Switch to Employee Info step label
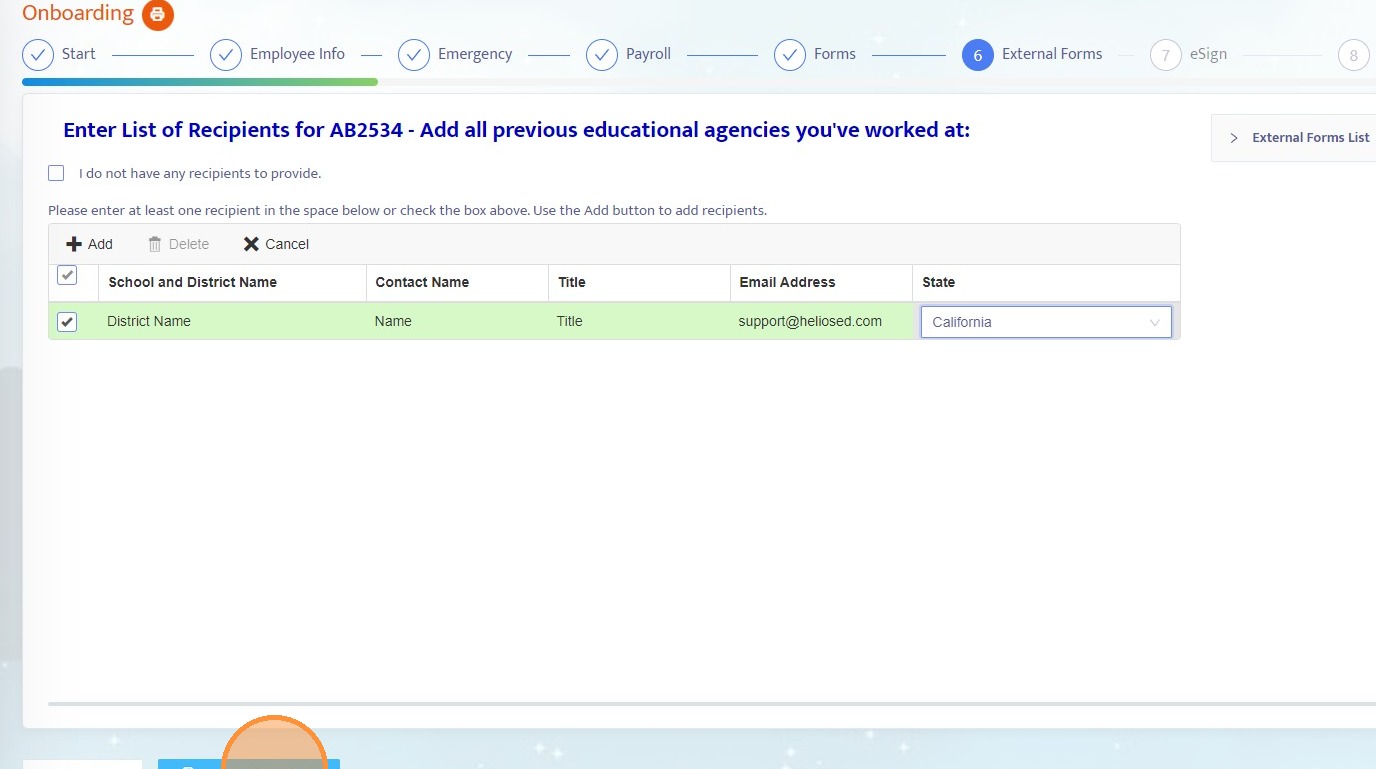Screen dimensions: 1376x769 point(297,54)
